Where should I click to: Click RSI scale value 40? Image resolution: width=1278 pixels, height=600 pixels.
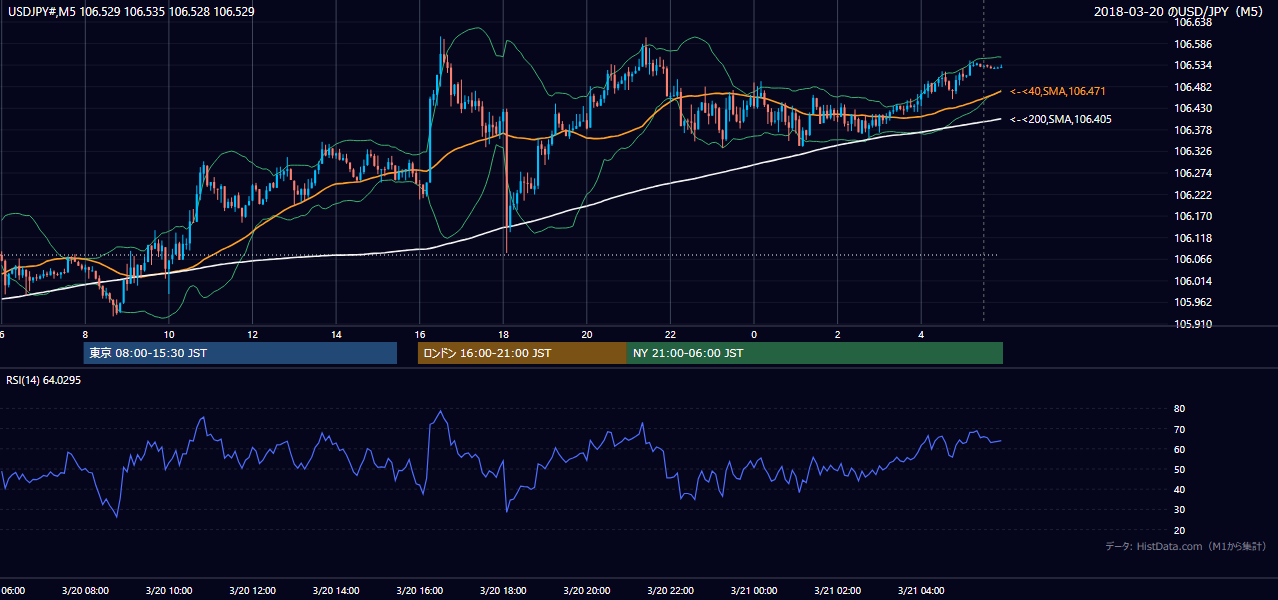pyautogui.click(x=1179, y=489)
